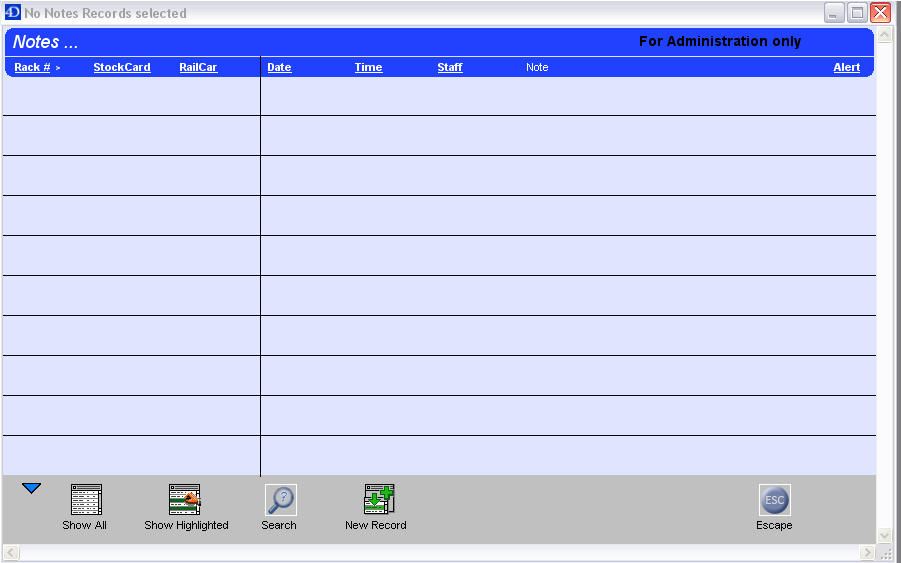The height and width of the screenshot is (563, 901).
Task: Sort by Rack # column header
Action: (32, 67)
